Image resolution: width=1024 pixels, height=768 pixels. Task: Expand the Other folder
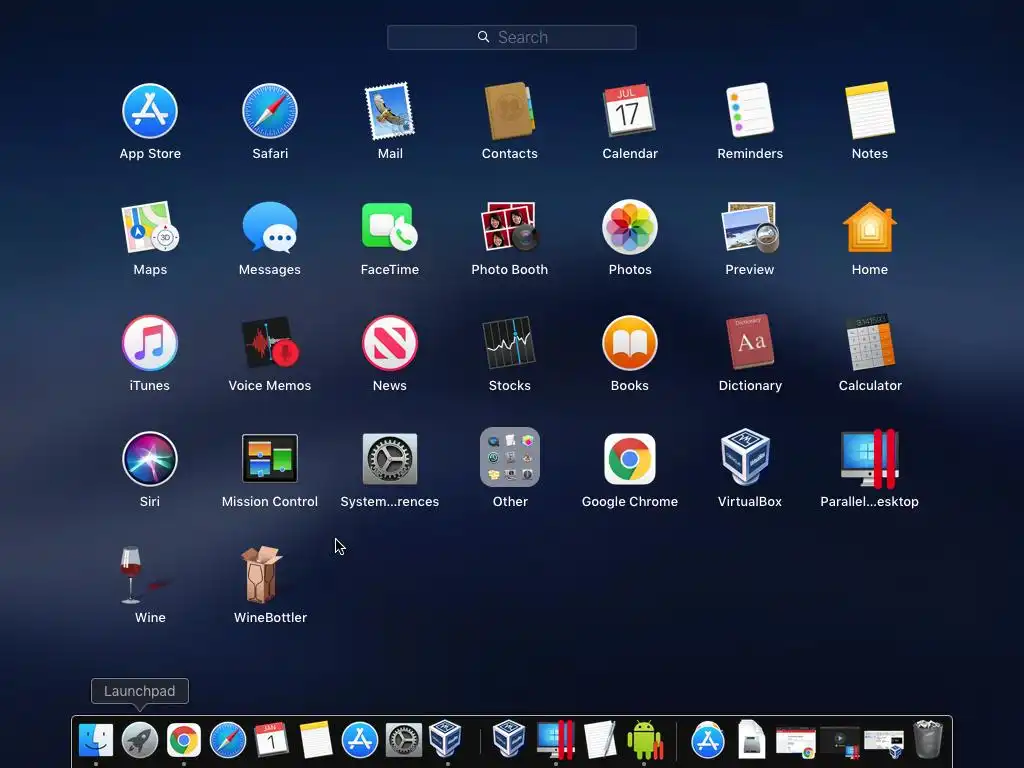[x=509, y=457]
